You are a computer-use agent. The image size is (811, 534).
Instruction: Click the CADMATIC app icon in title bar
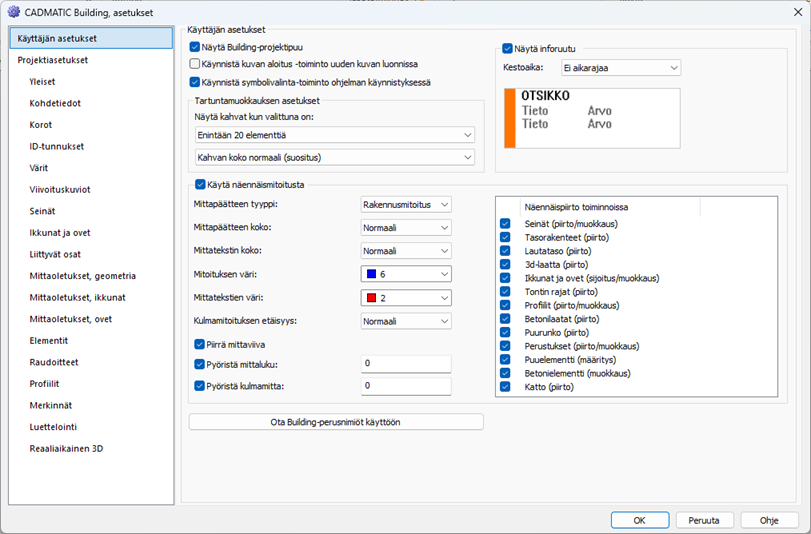pyautogui.click(x=13, y=10)
